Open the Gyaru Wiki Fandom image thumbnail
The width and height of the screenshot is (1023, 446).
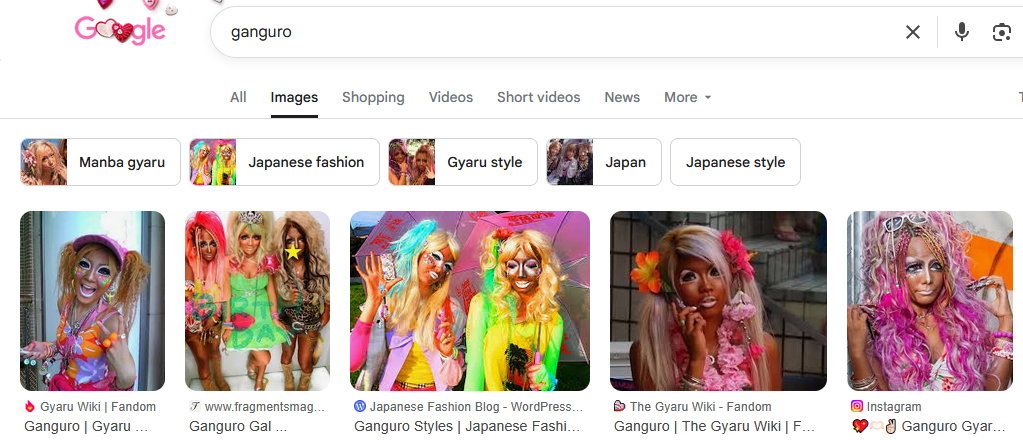point(93,301)
